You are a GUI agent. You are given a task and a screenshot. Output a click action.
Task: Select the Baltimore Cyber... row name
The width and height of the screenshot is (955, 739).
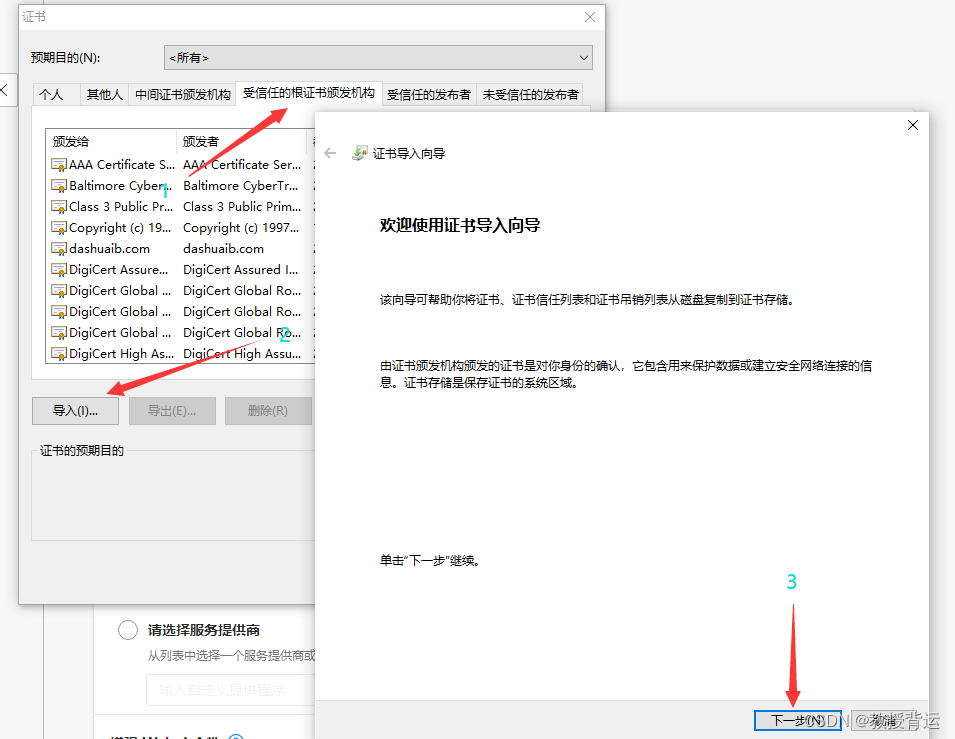tap(121, 185)
